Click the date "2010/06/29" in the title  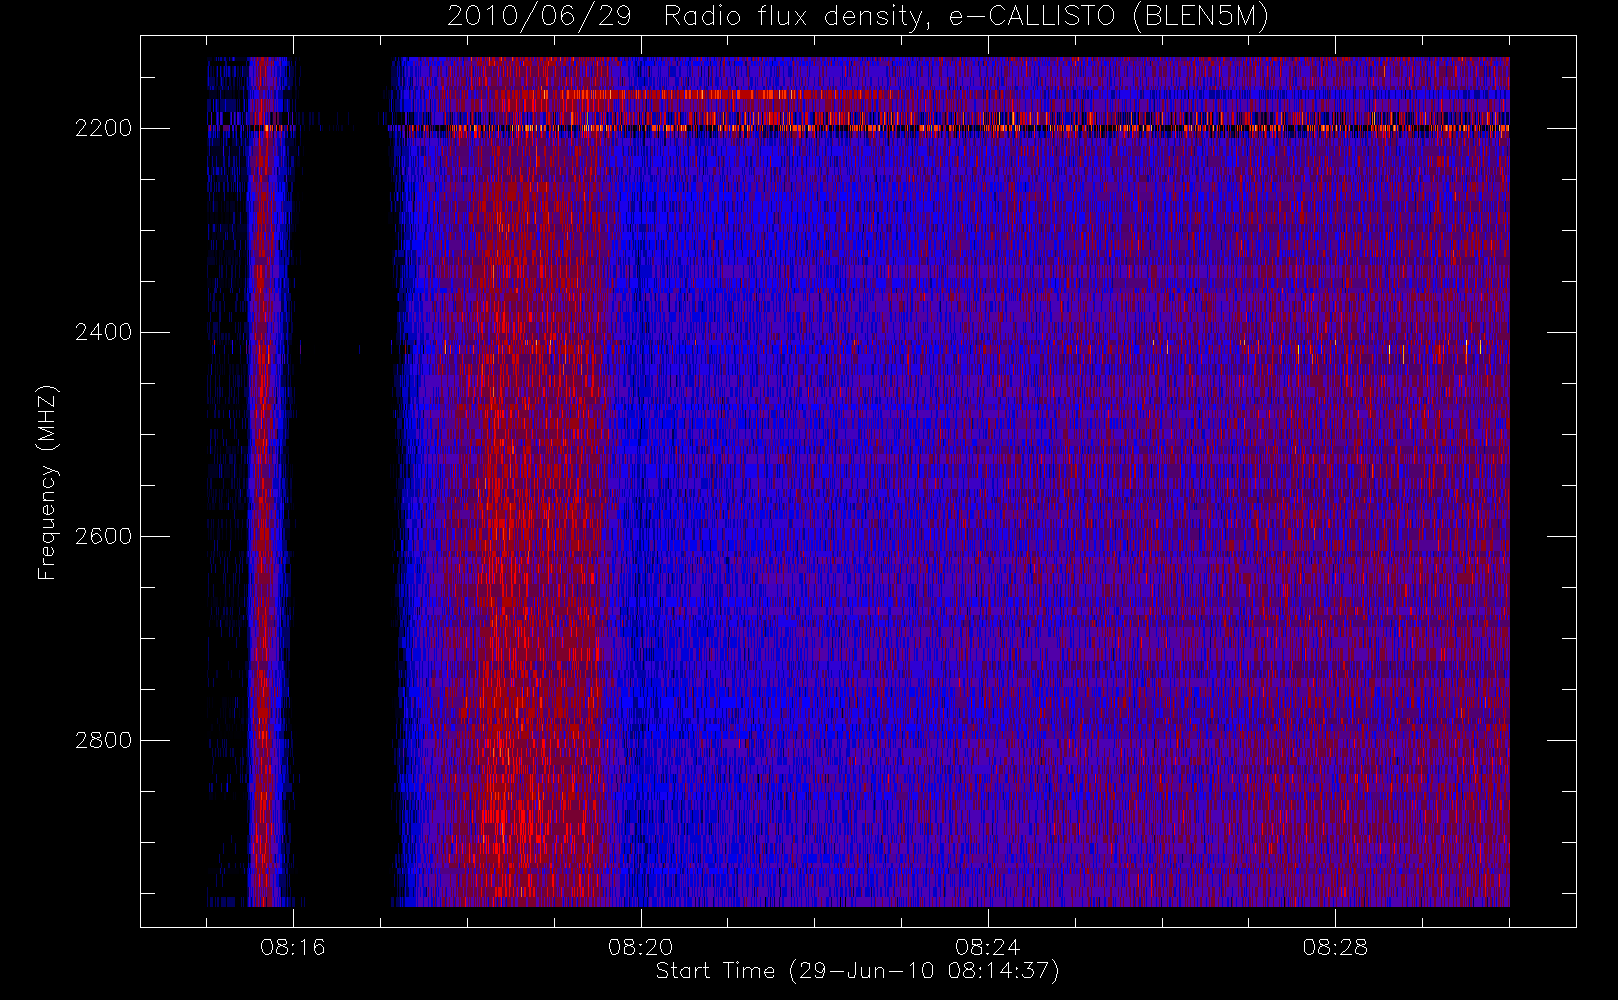(x=539, y=17)
